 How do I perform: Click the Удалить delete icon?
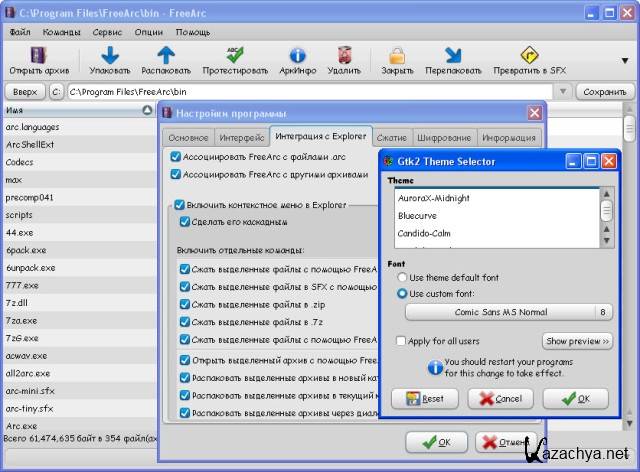click(x=344, y=55)
